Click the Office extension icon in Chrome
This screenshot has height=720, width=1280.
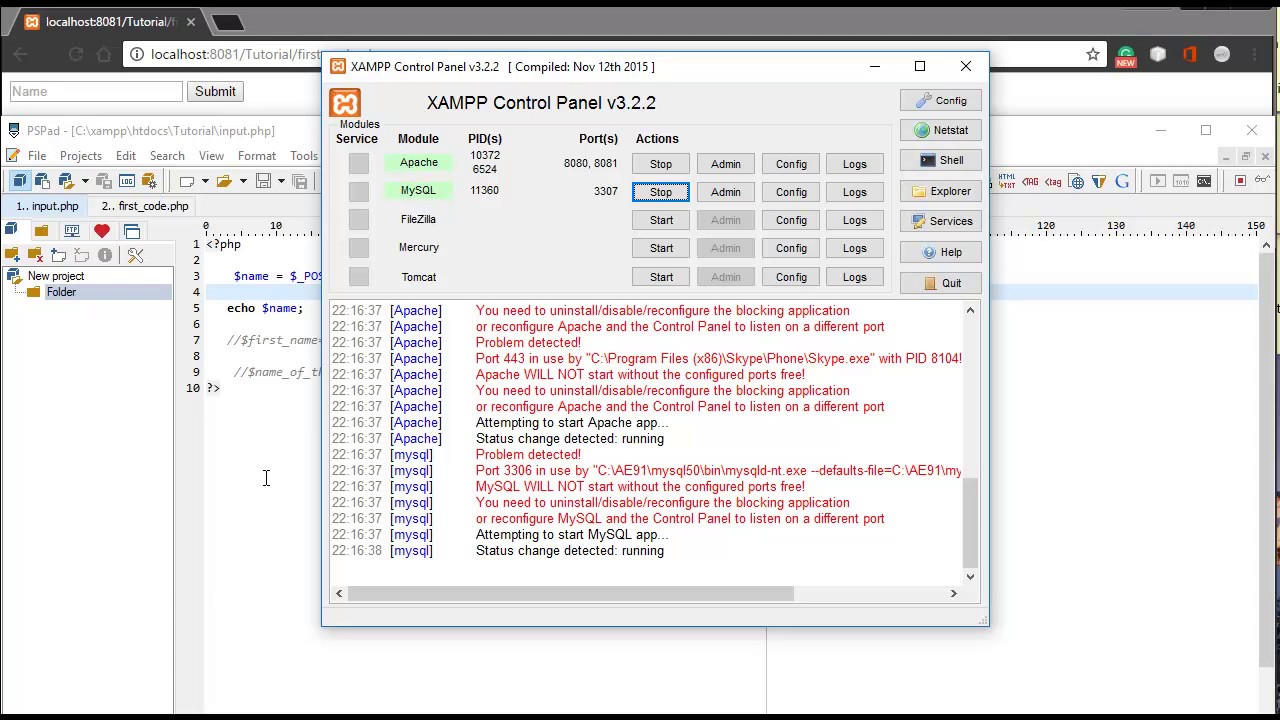pyautogui.click(x=1190, y=54)
